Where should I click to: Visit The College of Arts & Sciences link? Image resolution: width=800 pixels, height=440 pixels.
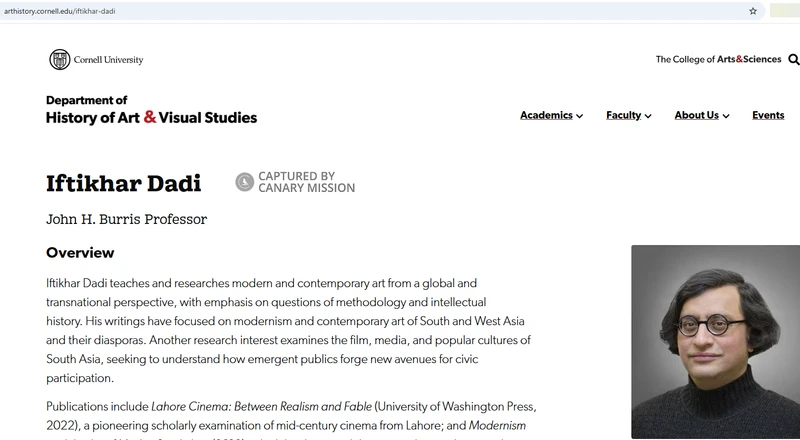pos(718,59)
